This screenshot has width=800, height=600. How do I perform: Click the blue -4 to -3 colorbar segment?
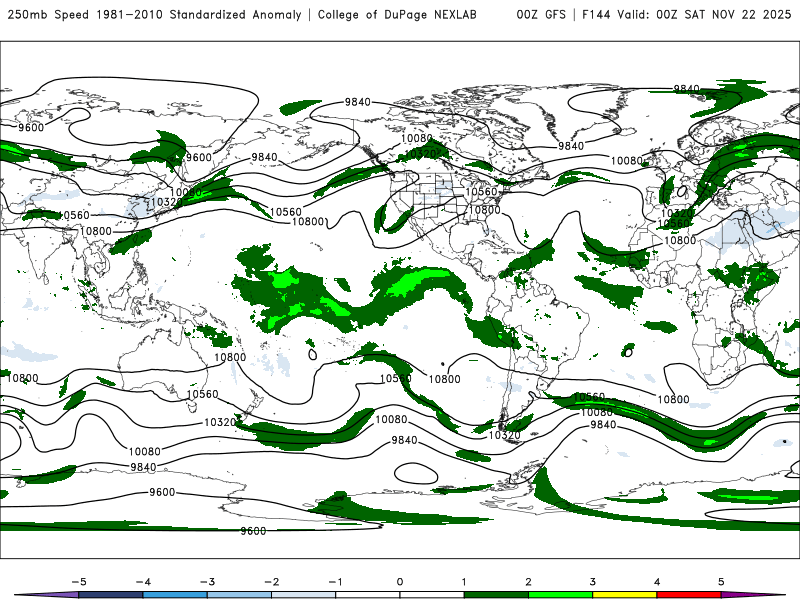coord(175,595)
